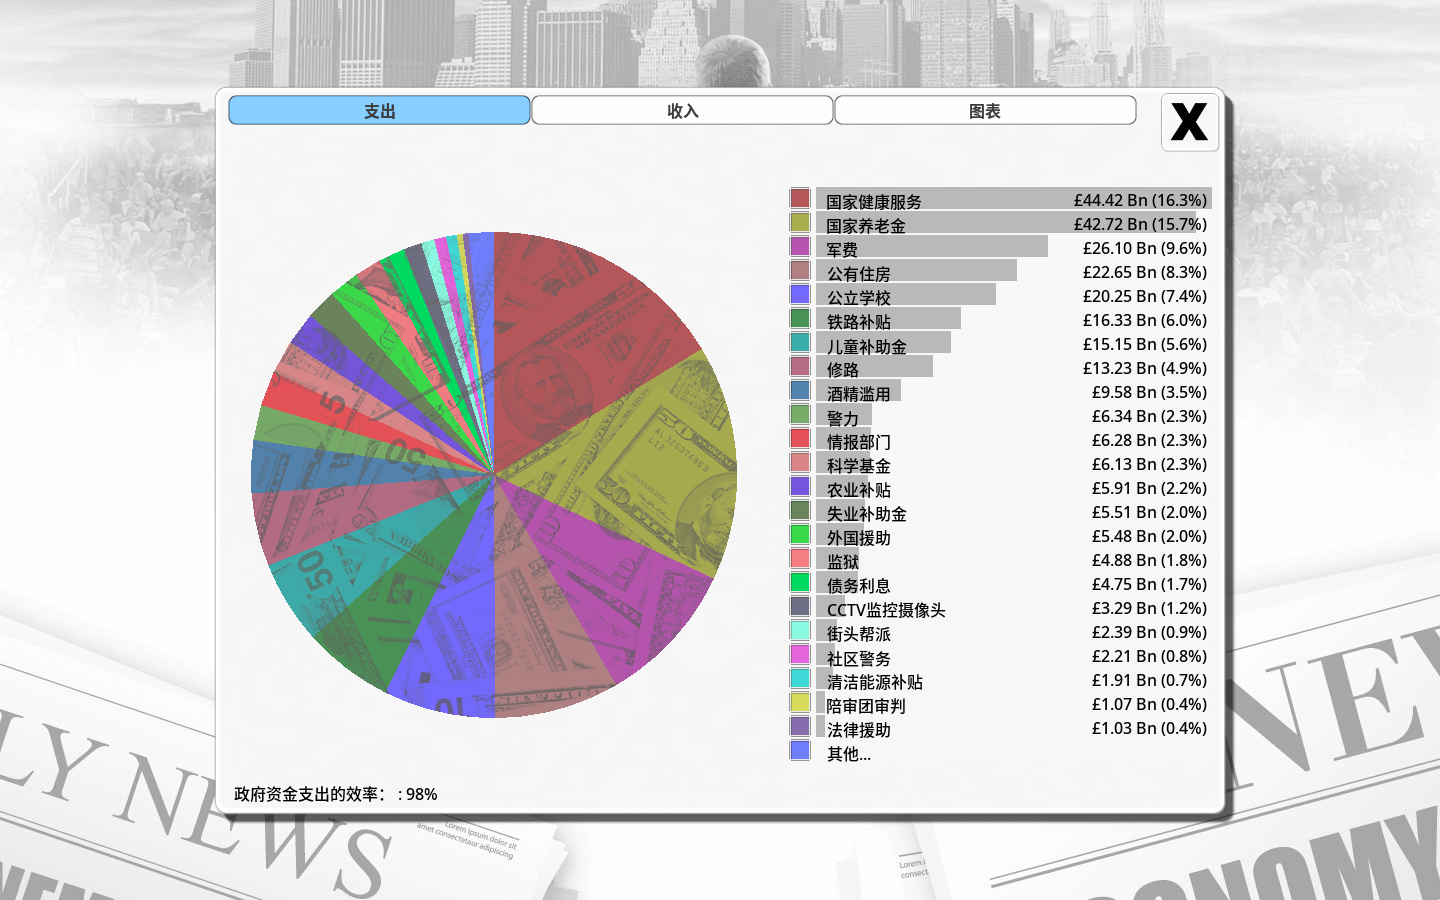Click the 公立学校 color swatch
The image size is (1440, 900).
pos(800,294)
